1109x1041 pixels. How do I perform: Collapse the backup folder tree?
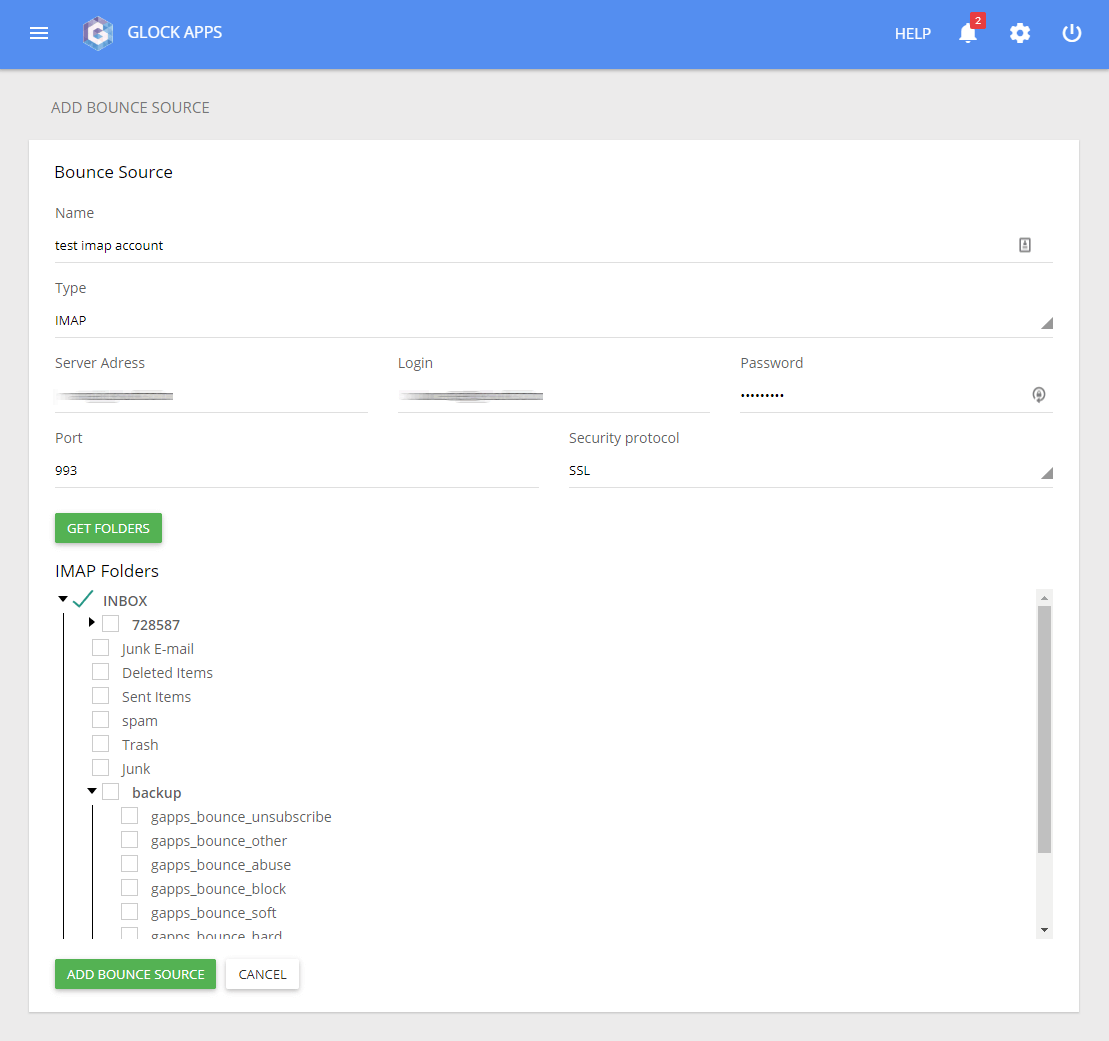92,792
